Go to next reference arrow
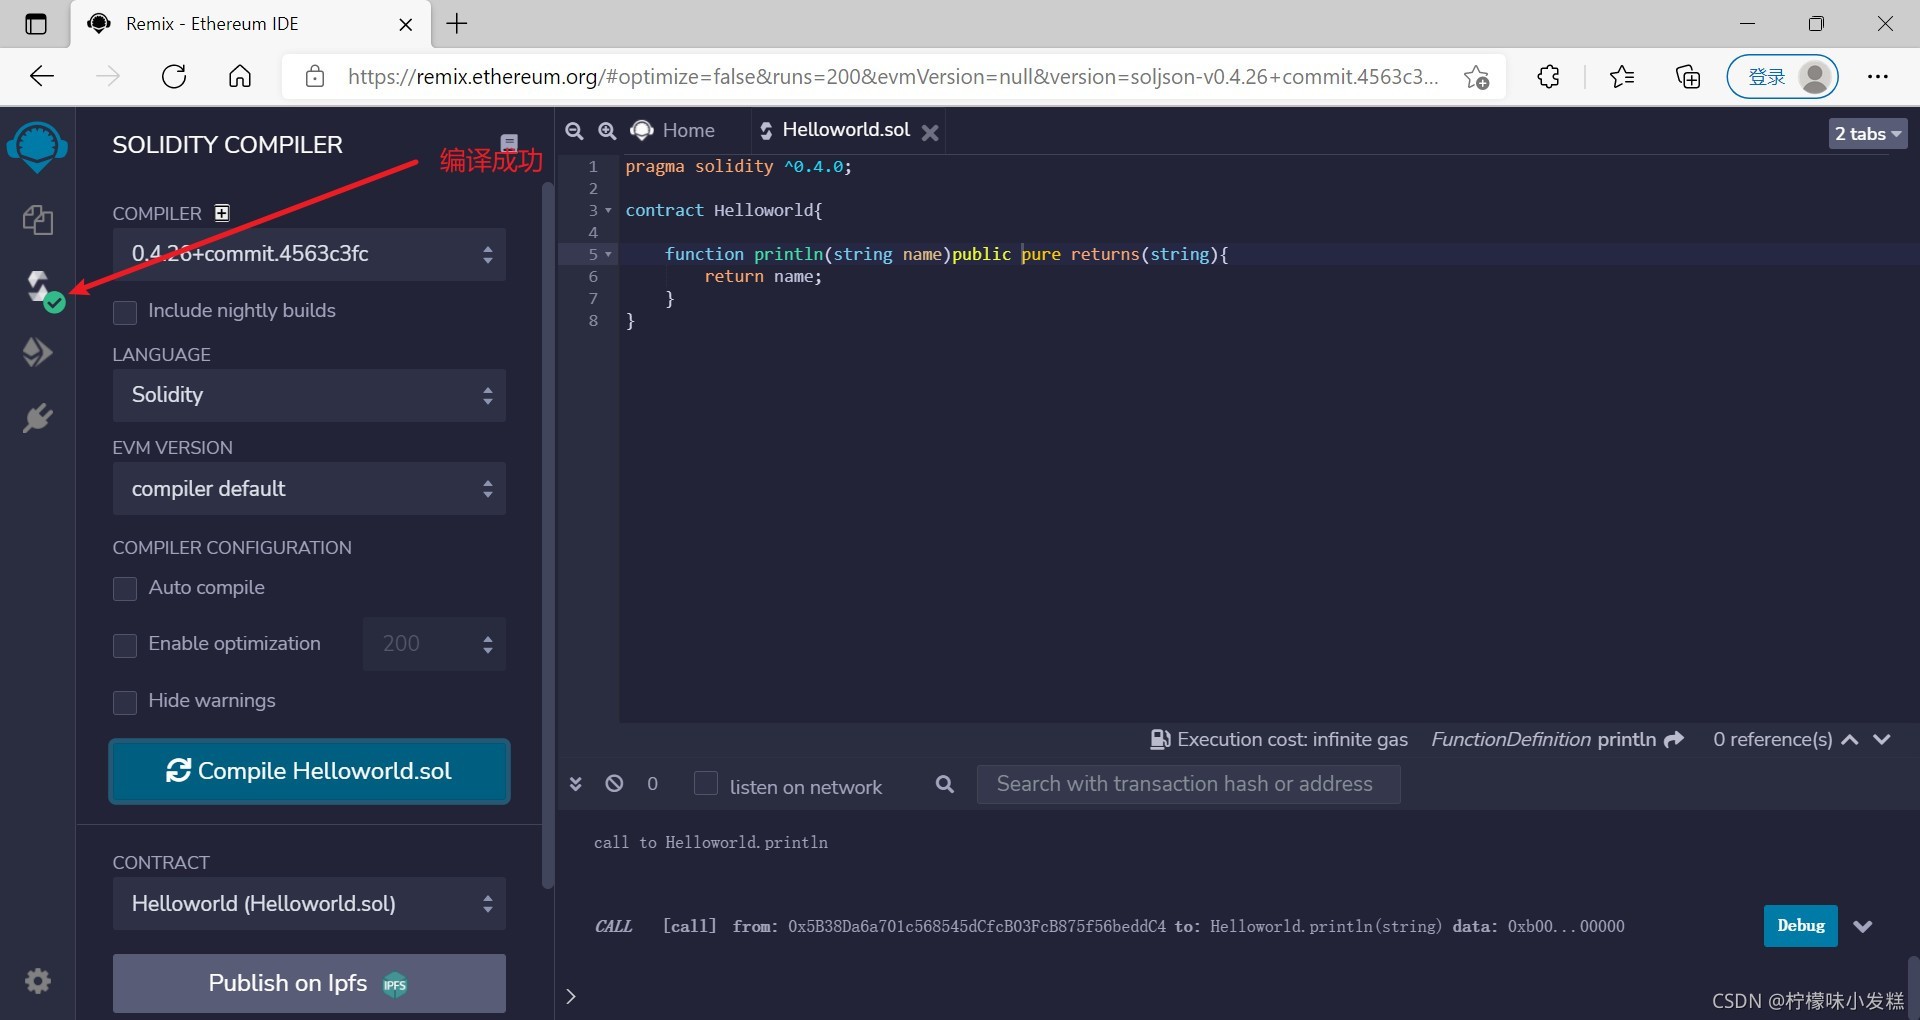1920x1020 pixels. point(1882,739)
